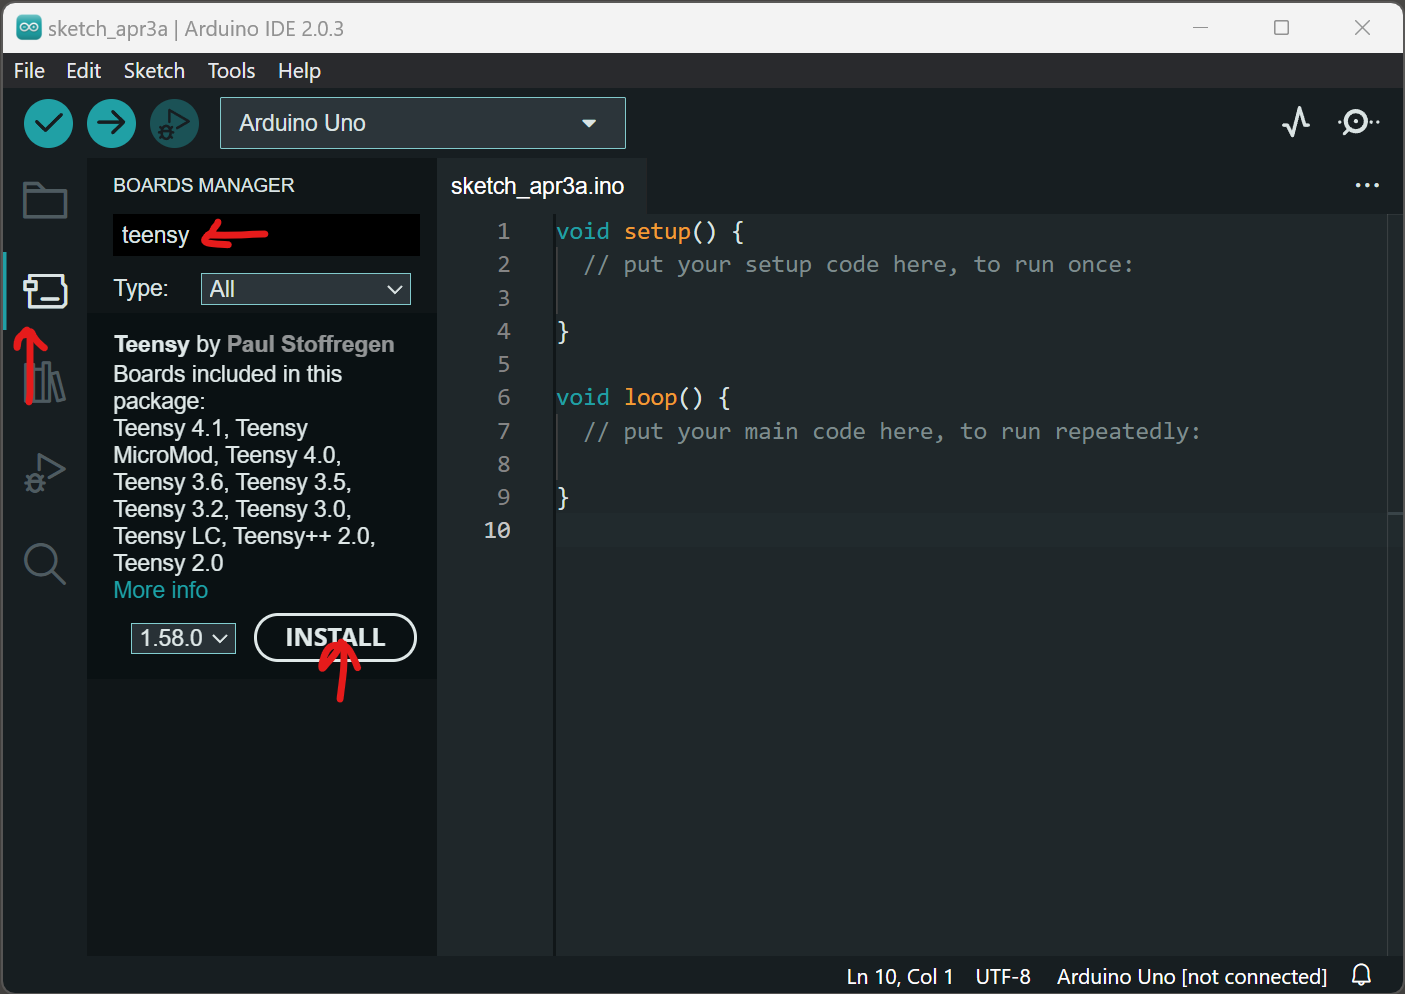Click line number 10 in the gutter
The width and height of the screenshot is (1405, 994).
pos(497,531)
